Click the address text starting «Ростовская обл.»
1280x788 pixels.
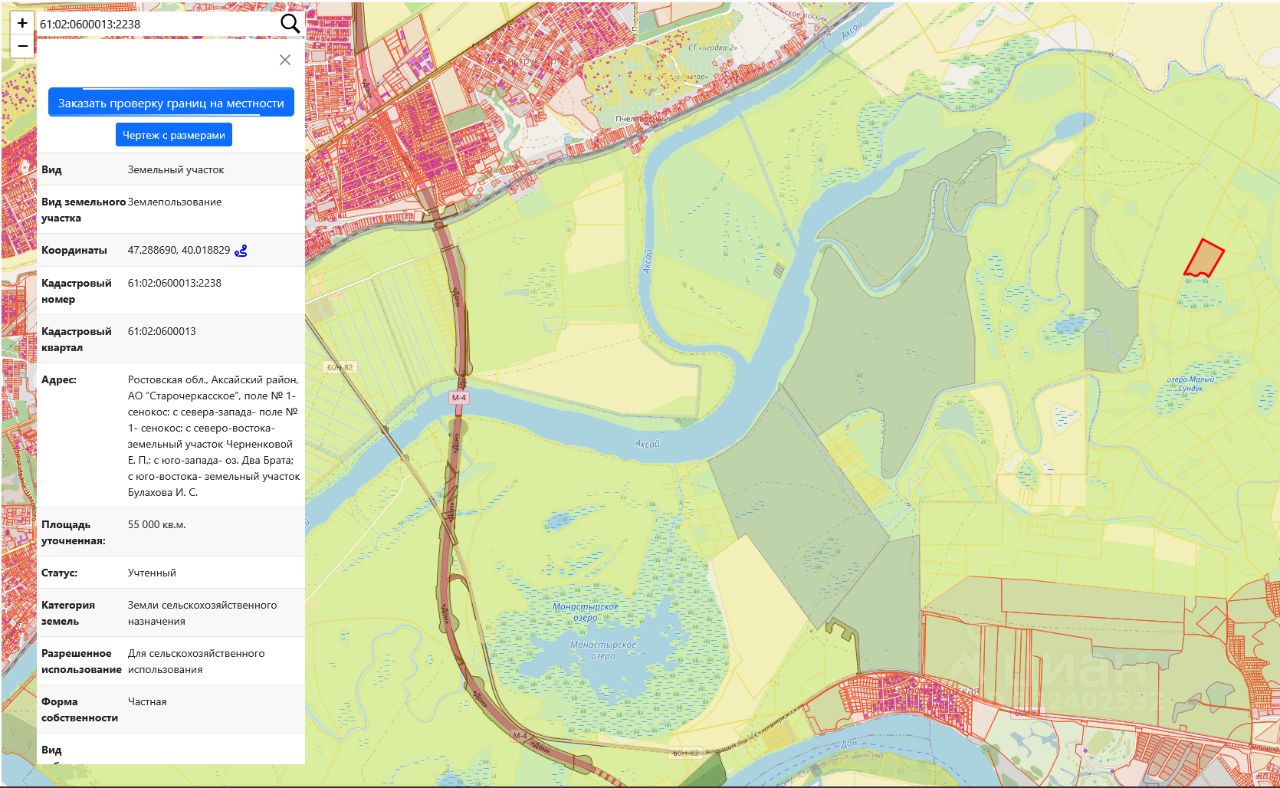point(214,436)
